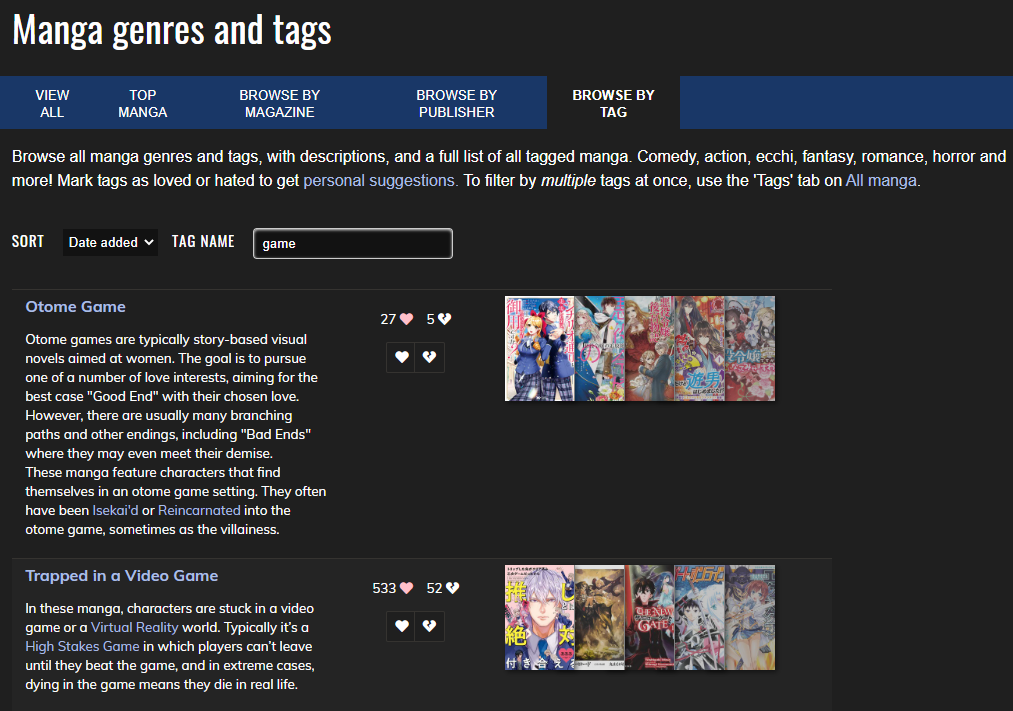This screenshot has height=711, width=1013.
Task: Love the Trapped in a Video Game tag
Action: (x=401, y=626)
